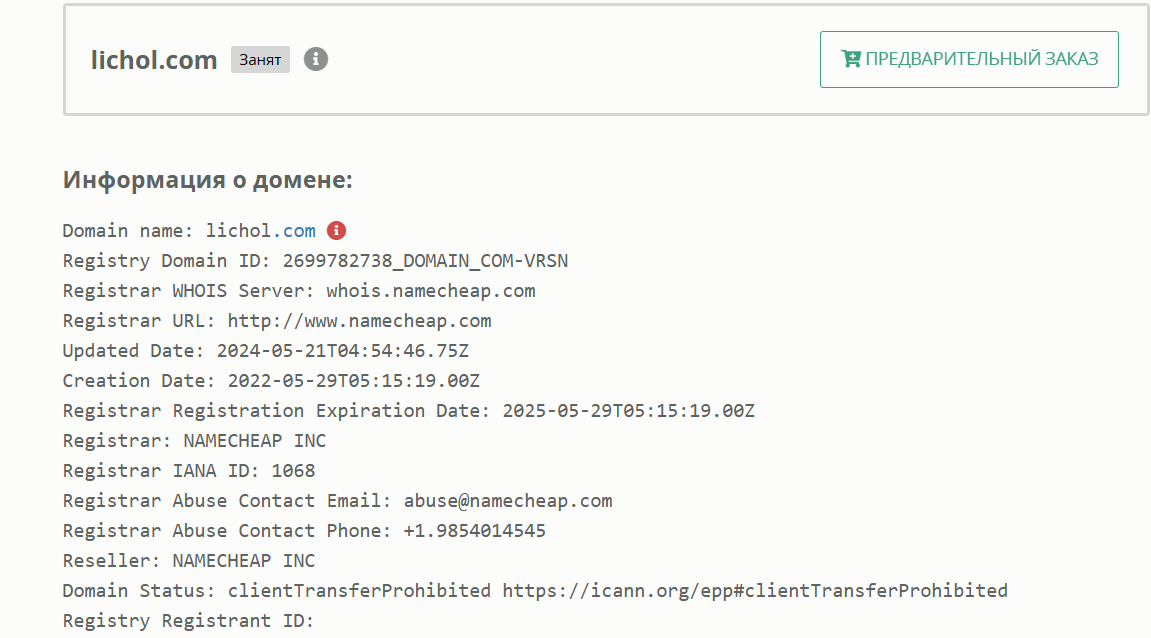Viewport: 1151px width, 638px height.
Task: Open the icann.org/epp#clientTransferProhibited URL
Action: pyautogui.click(x=755, y=590)
